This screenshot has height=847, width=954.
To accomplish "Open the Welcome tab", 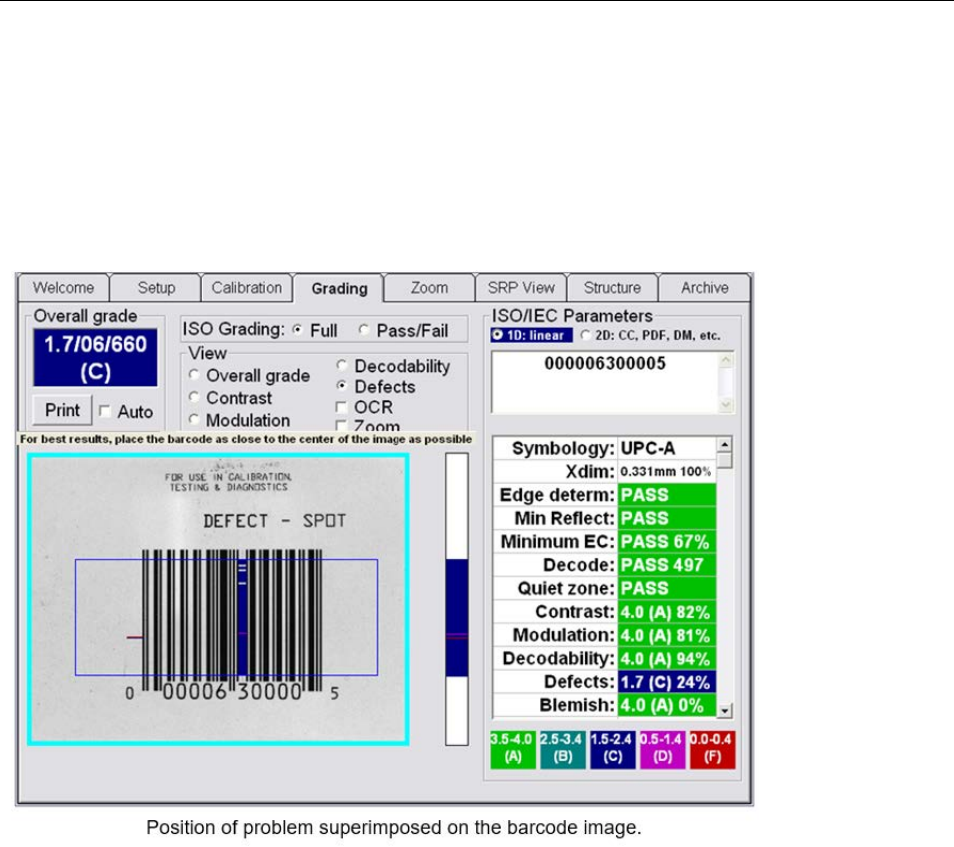I will 64,288.
